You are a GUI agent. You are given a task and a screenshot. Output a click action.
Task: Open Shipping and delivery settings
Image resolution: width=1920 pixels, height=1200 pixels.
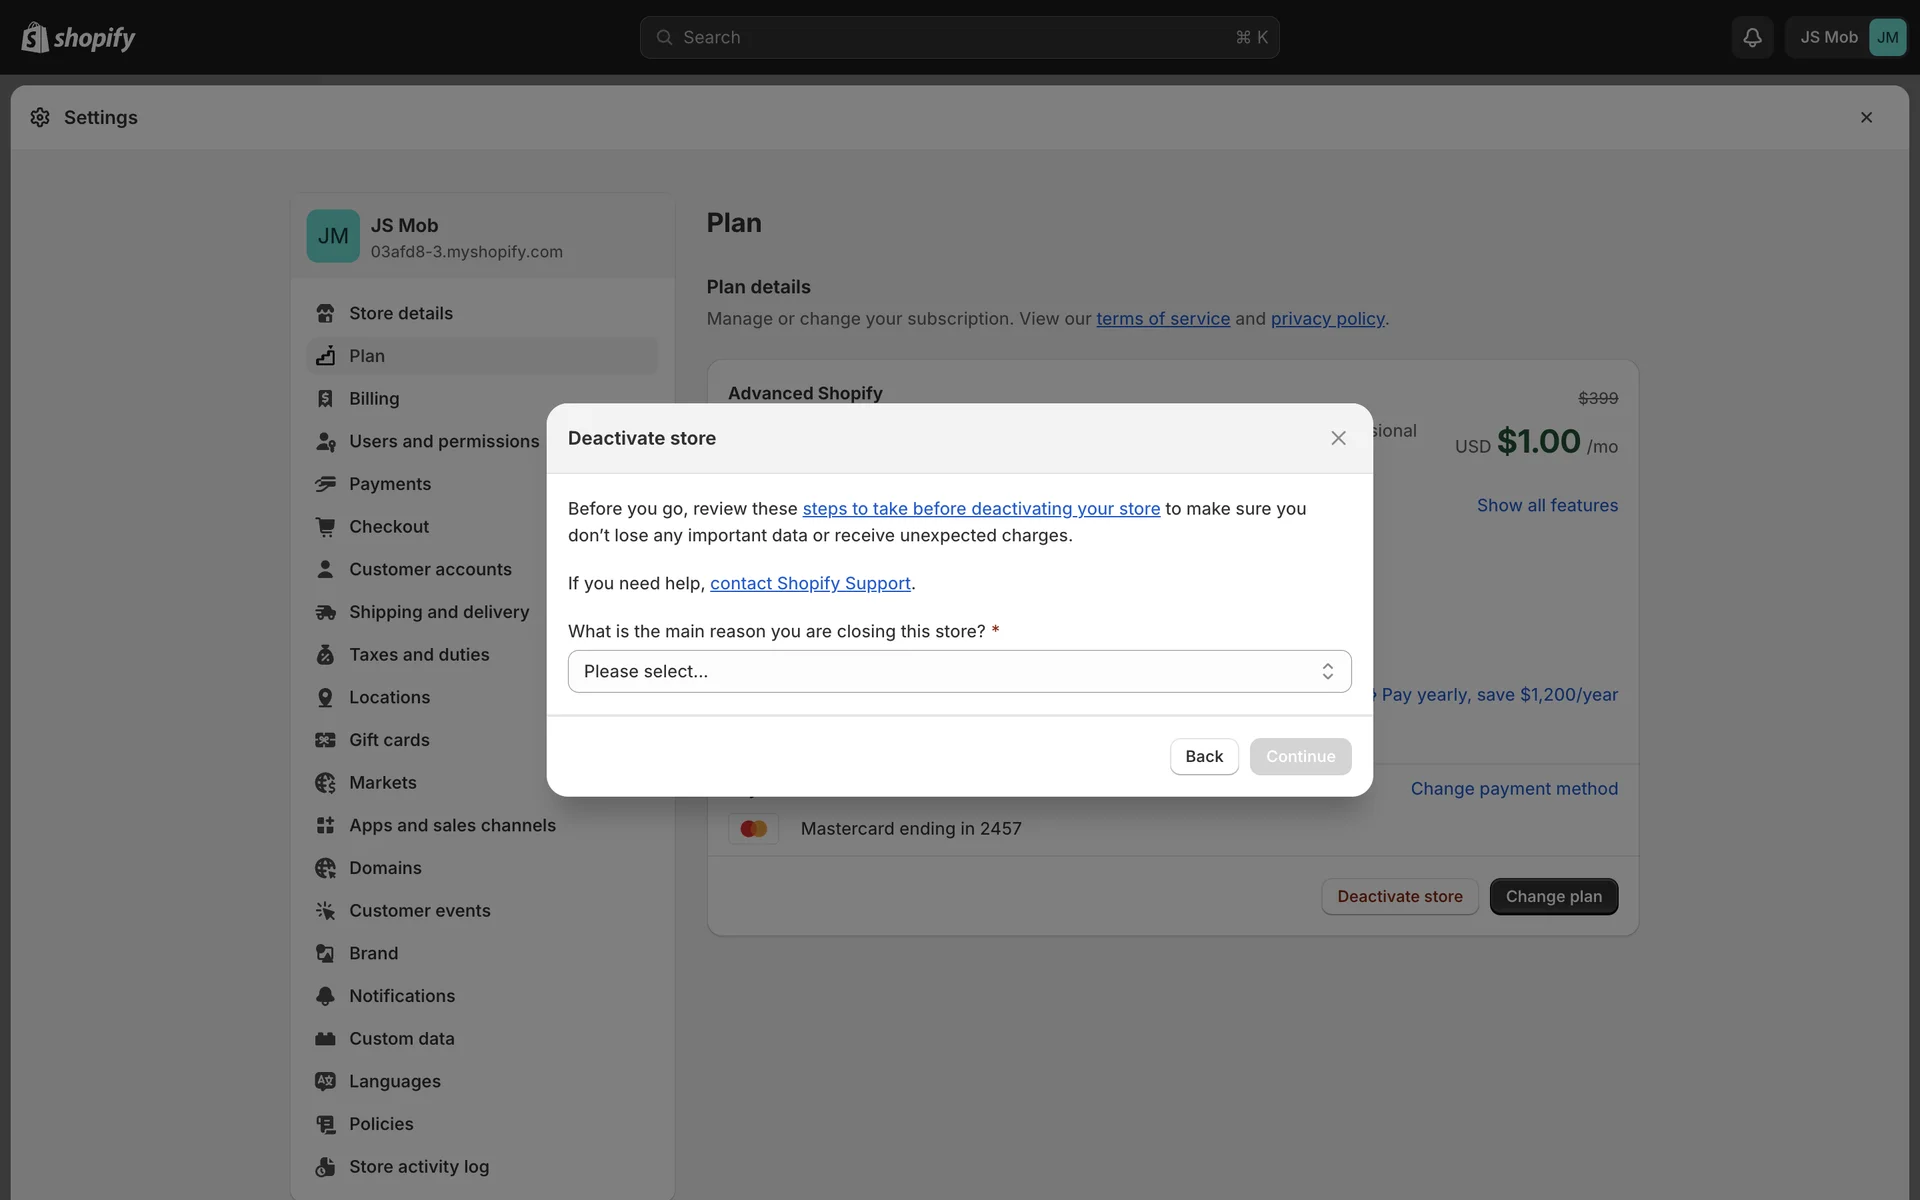438,612
